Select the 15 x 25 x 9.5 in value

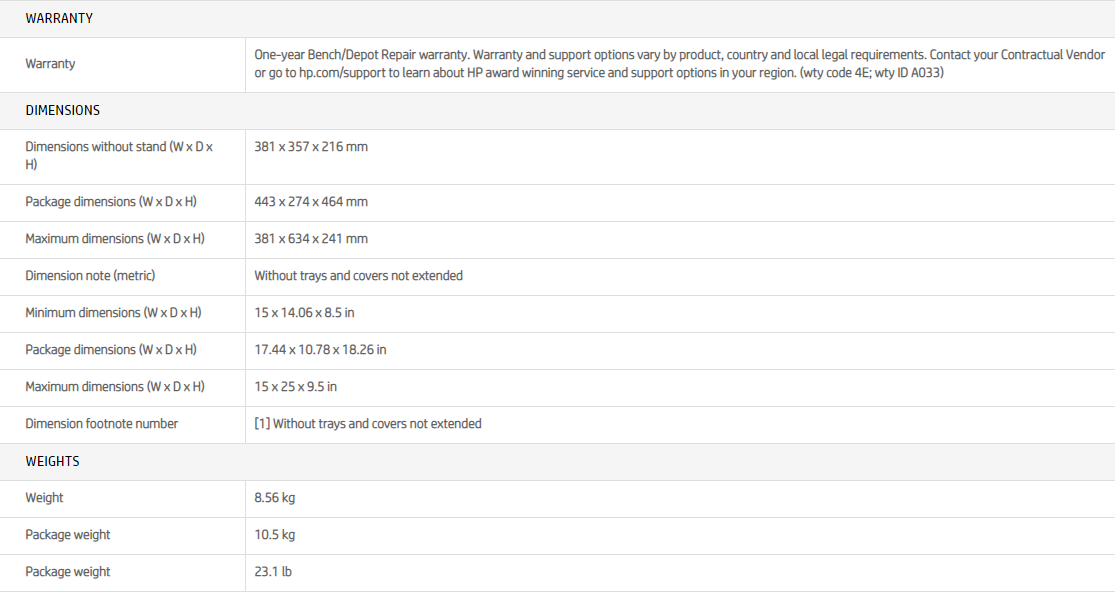click(295, 387)
